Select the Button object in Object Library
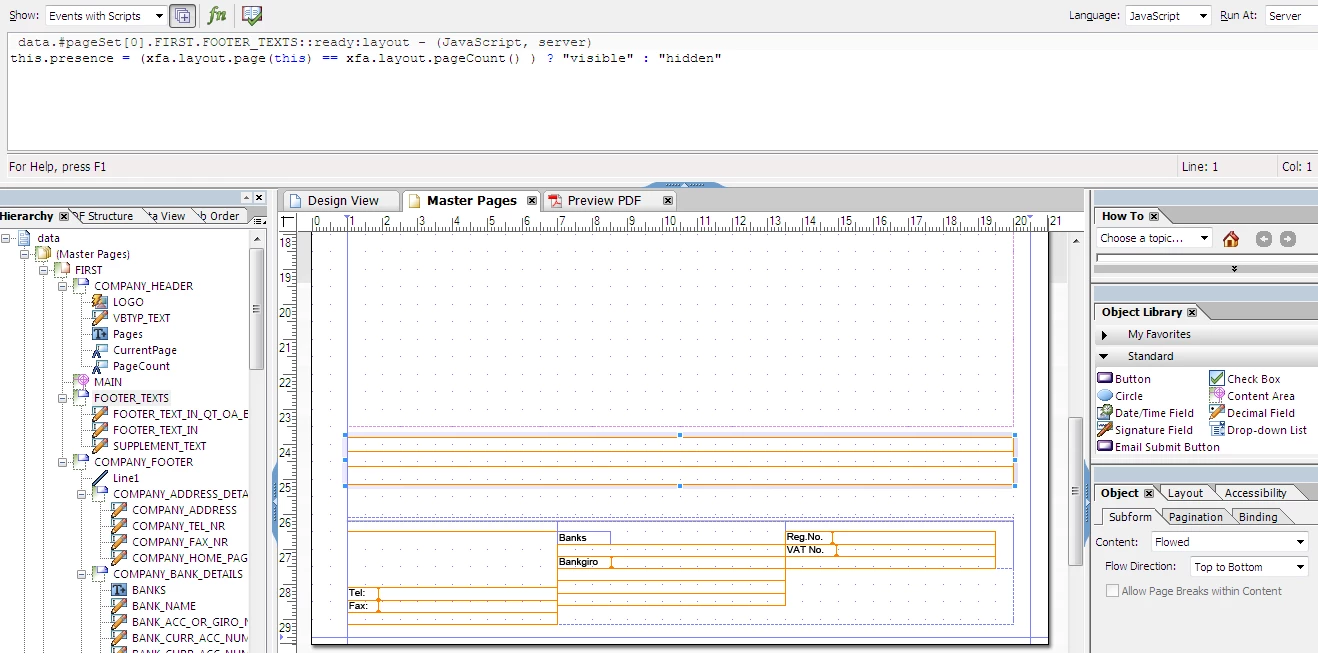The image size is (1318, 653). click(1124, 379)
